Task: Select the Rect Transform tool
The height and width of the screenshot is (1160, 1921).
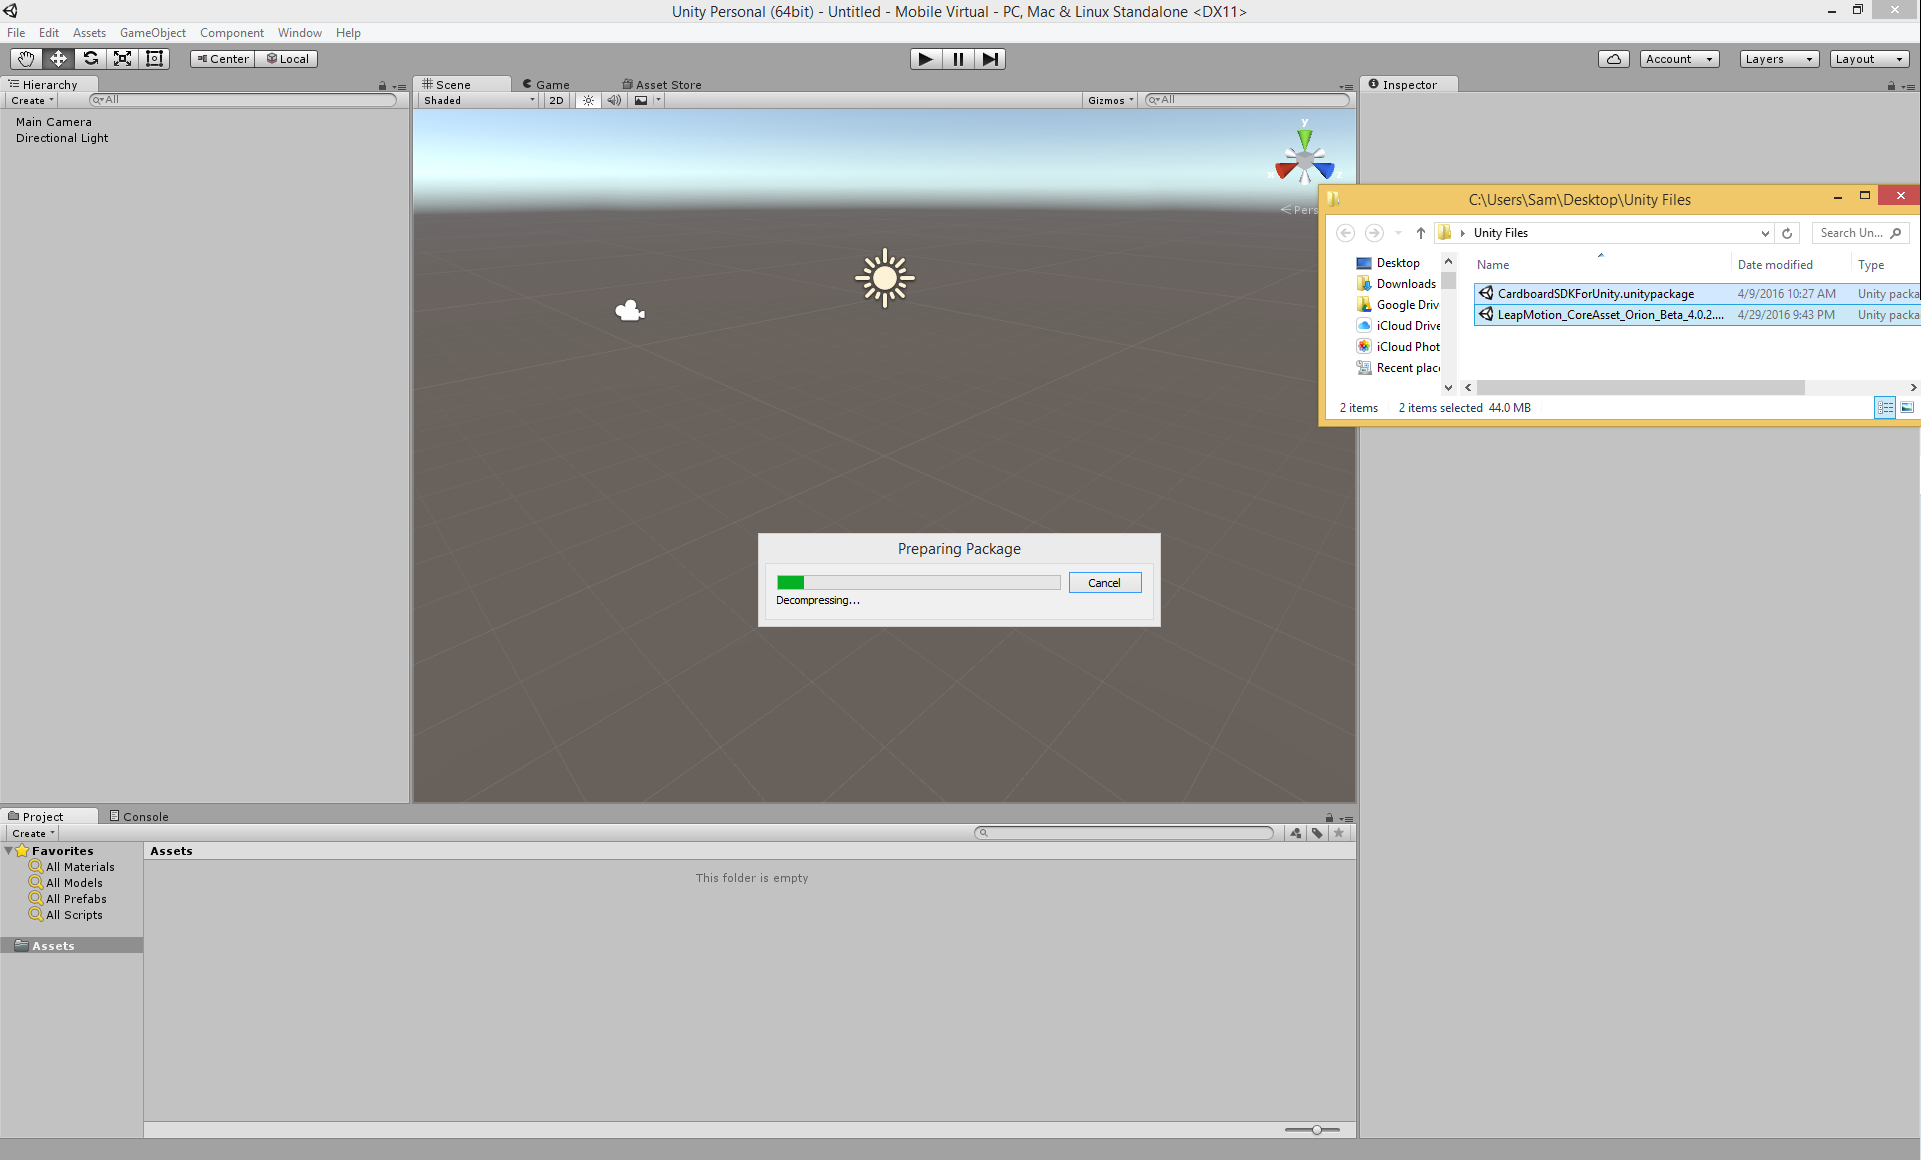Action: pos(154,59)
